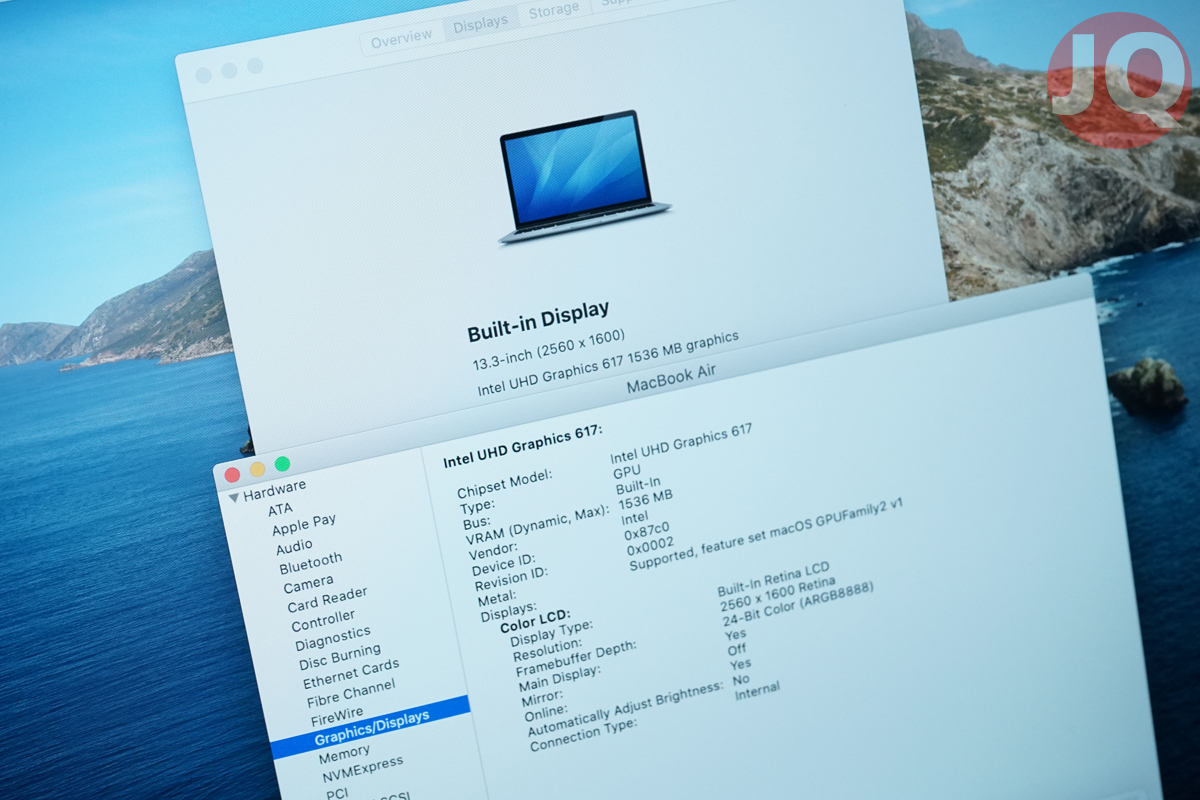Select Memory in the sidebar
1200x800 pixels.
click(x=344, y=753)
